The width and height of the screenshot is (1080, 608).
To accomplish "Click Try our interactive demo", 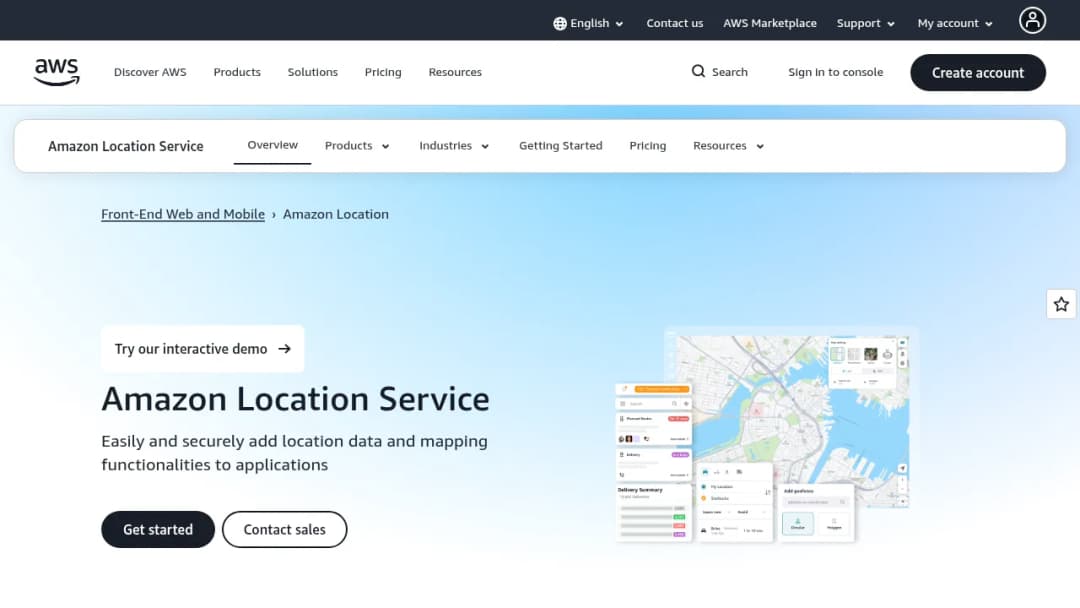I will pyautogui.click(x=202, y=349).
